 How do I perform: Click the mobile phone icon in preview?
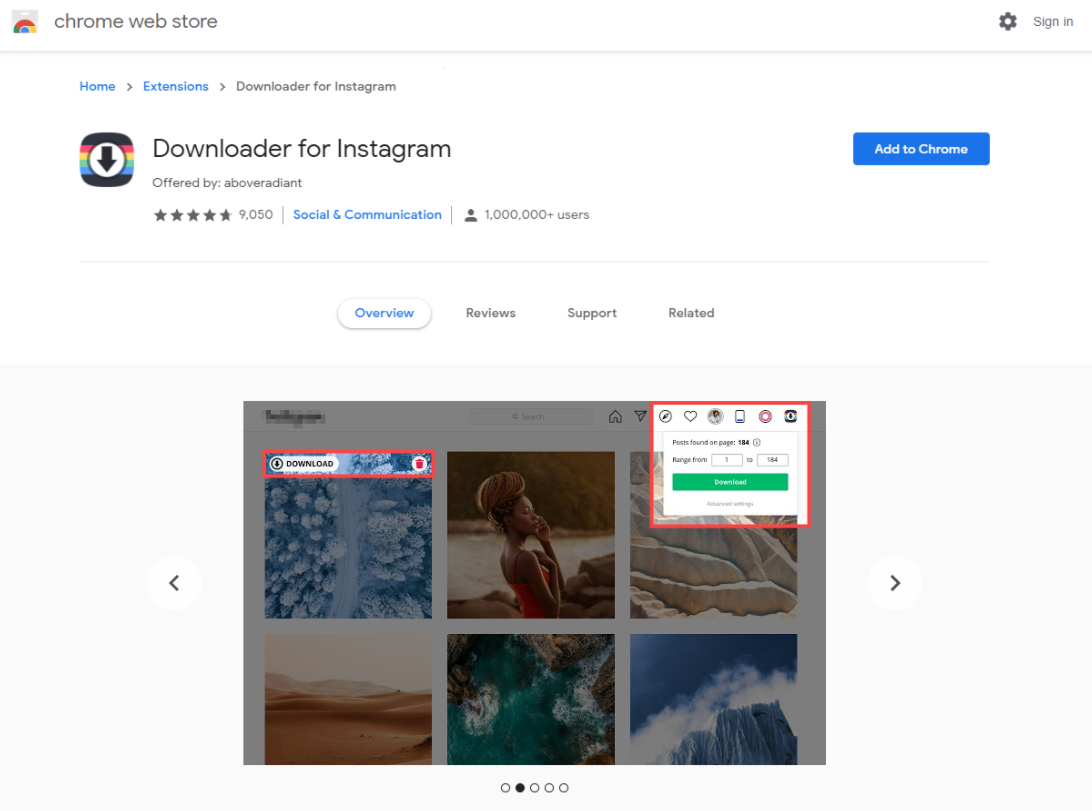pyautogui.click(x=740, y=416)
